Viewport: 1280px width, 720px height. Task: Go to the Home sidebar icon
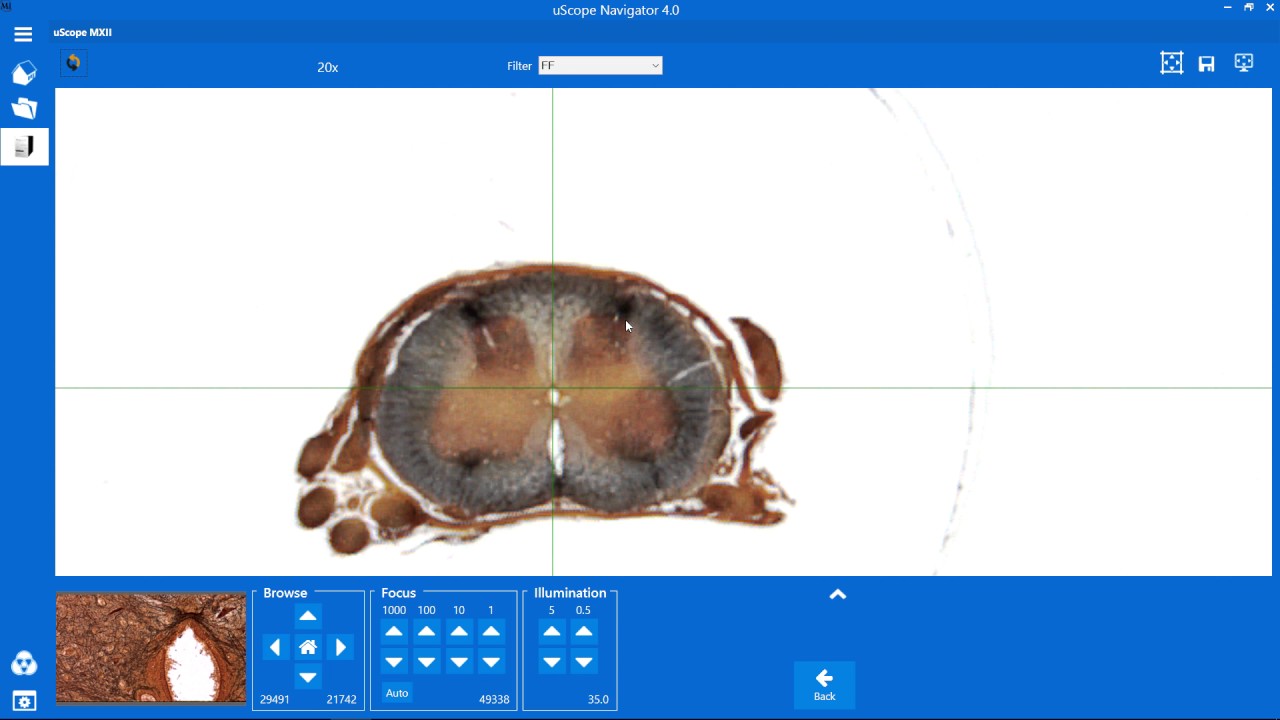click(x=24, y=72)
